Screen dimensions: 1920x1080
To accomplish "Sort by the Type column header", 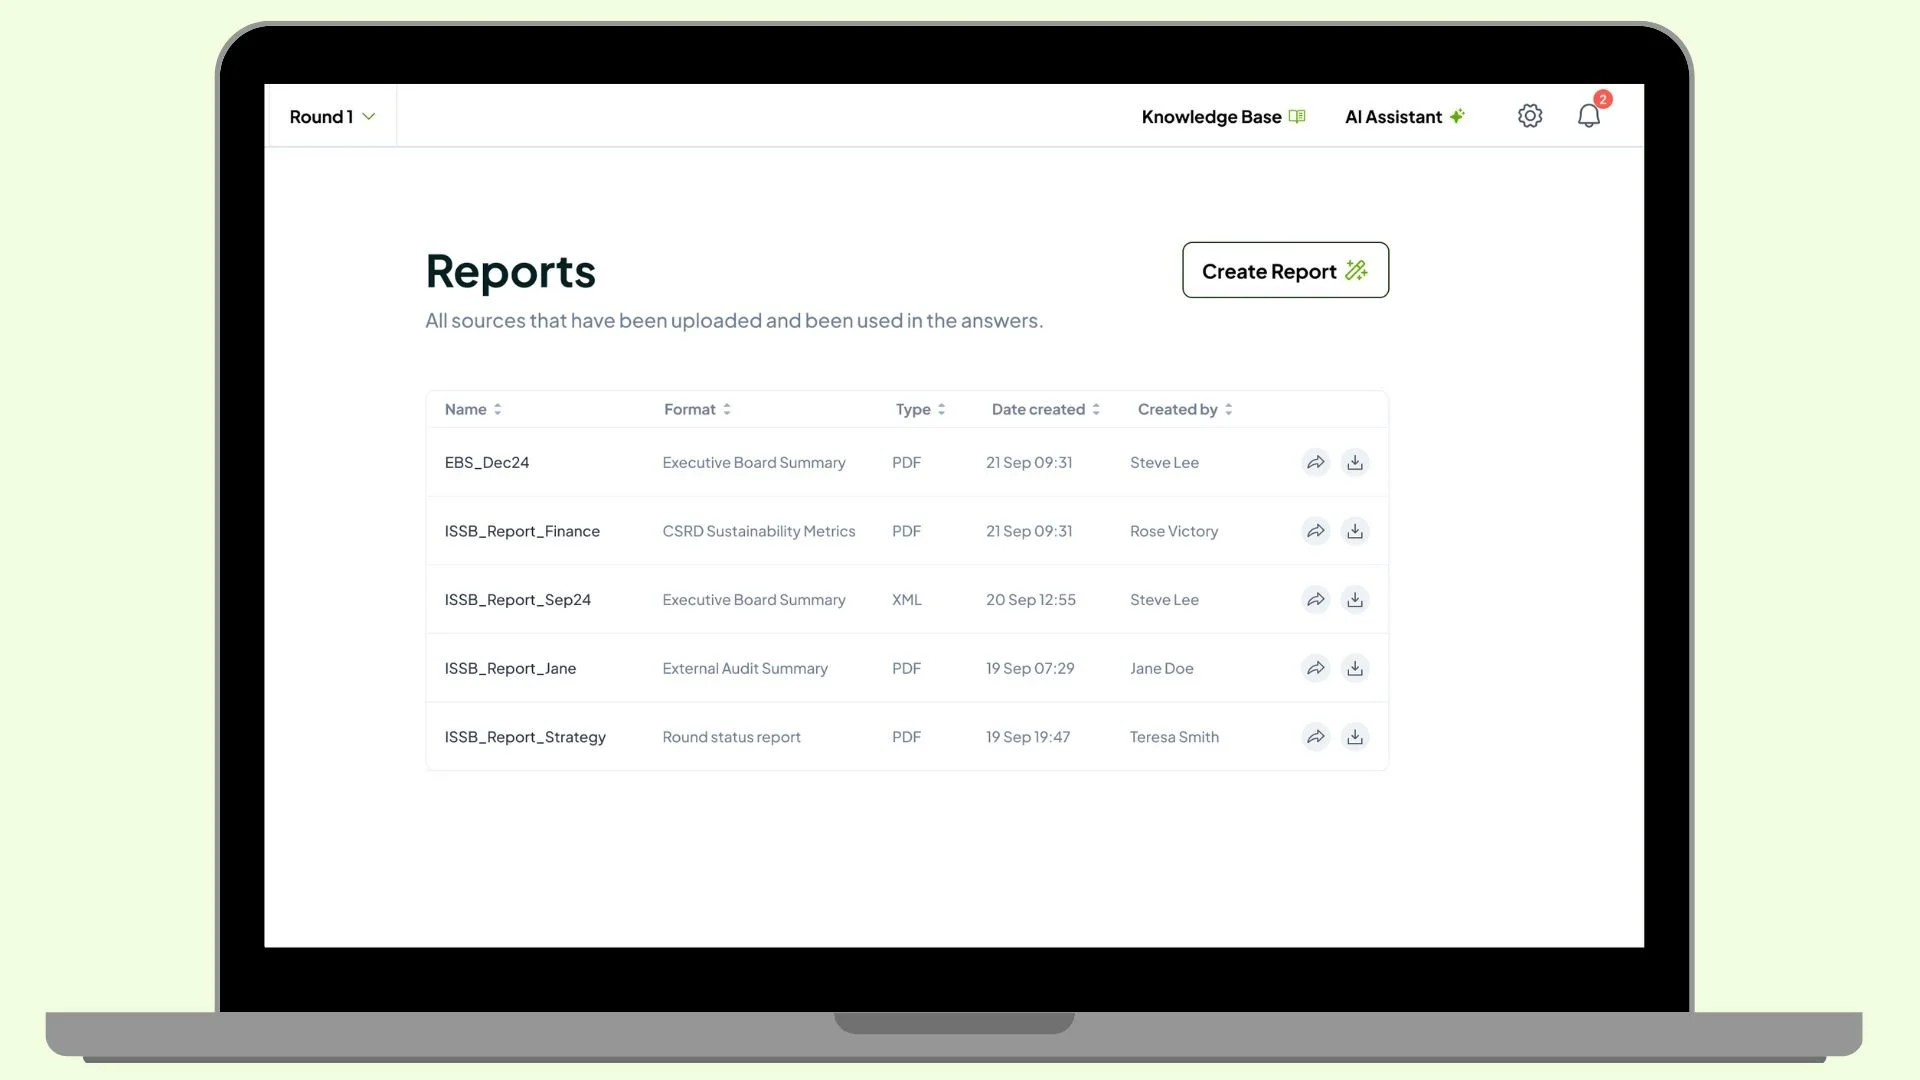I will [920, 409].
